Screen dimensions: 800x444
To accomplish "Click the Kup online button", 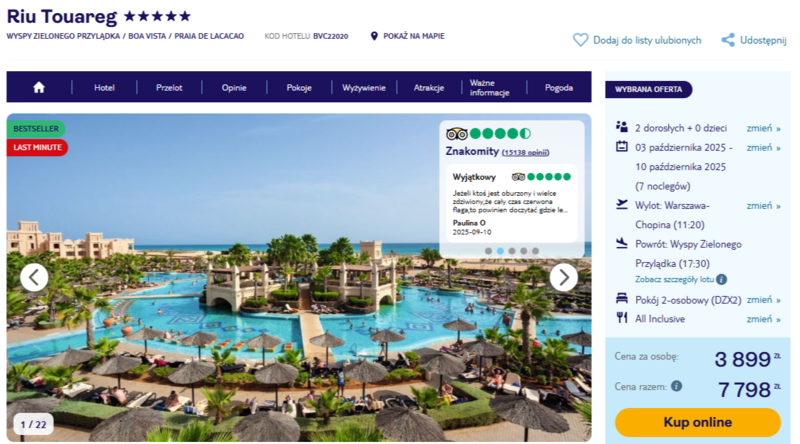I will [x=697, y=422].
